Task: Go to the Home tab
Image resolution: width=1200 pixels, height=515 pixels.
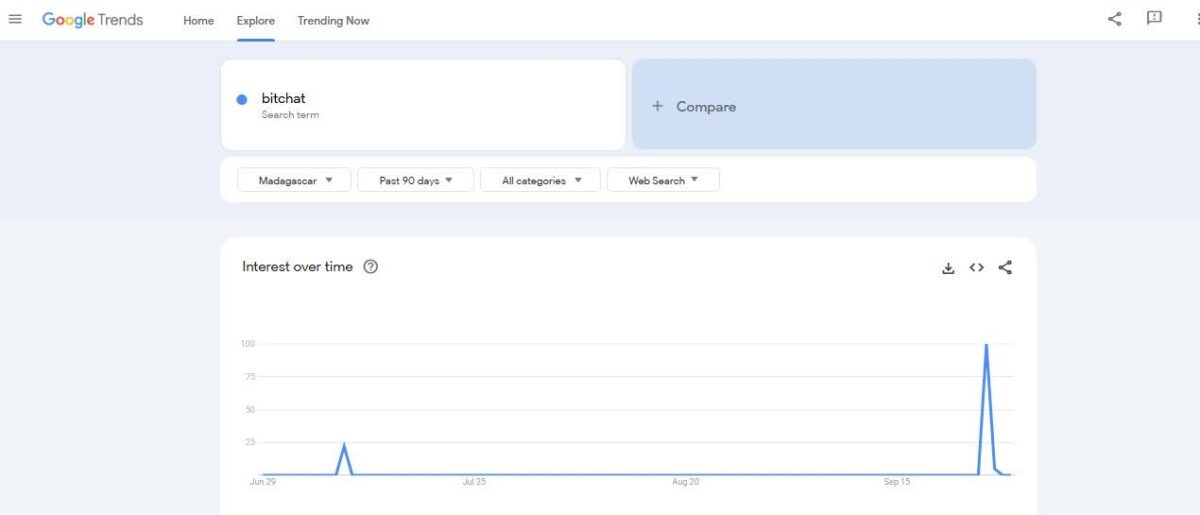Action: tap(198, 20)
